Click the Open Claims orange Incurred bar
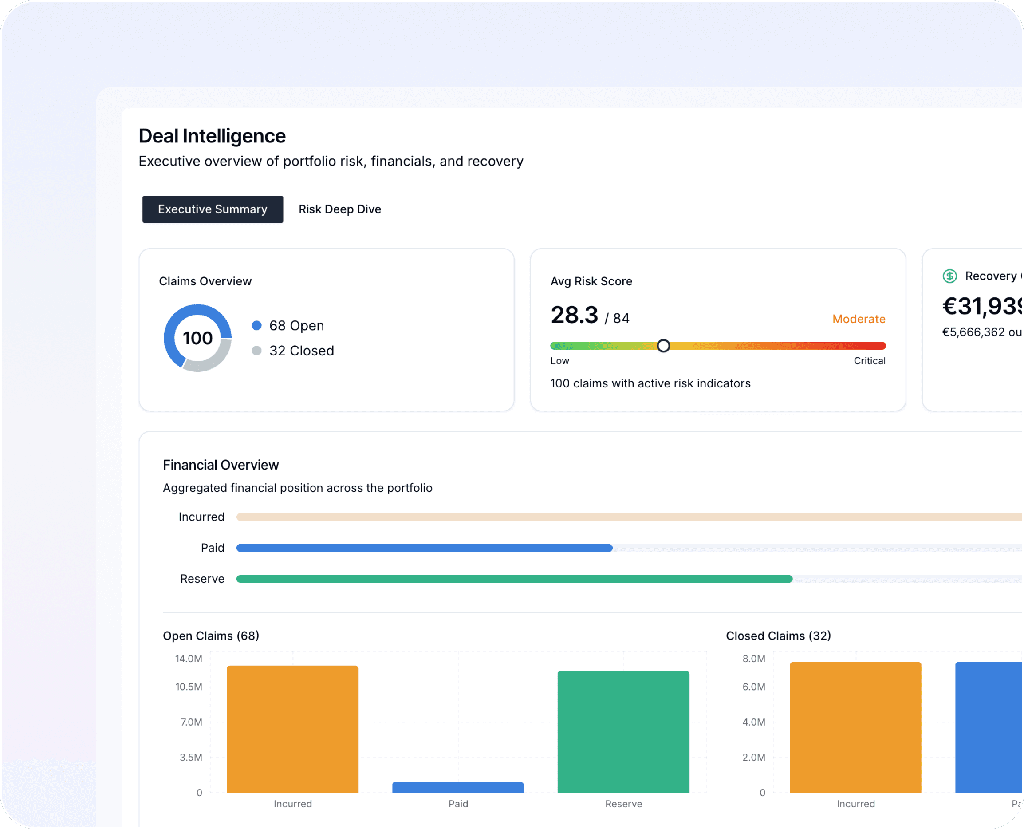The width and height of the screenshot is (1024, 829). [293, 729]
